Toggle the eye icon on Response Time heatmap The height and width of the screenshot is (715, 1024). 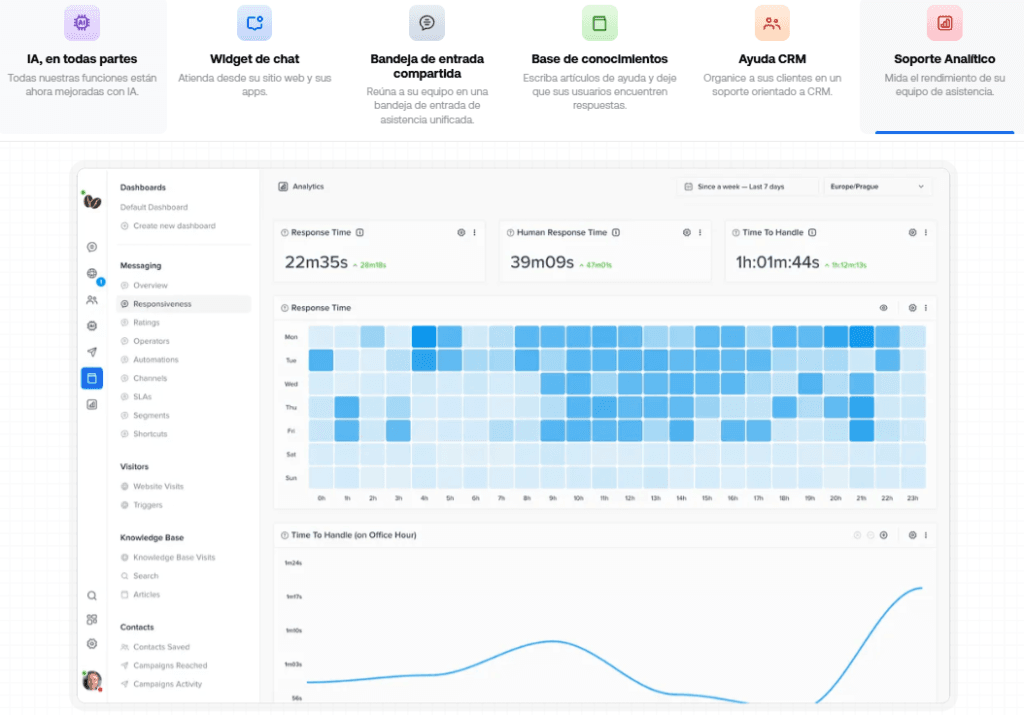[x=883, y=308]
